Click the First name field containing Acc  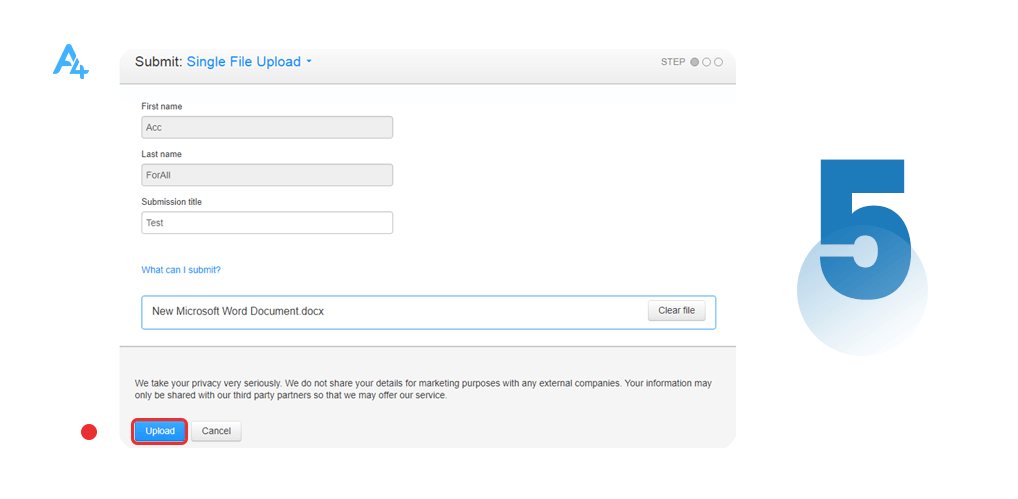[267, 127]
